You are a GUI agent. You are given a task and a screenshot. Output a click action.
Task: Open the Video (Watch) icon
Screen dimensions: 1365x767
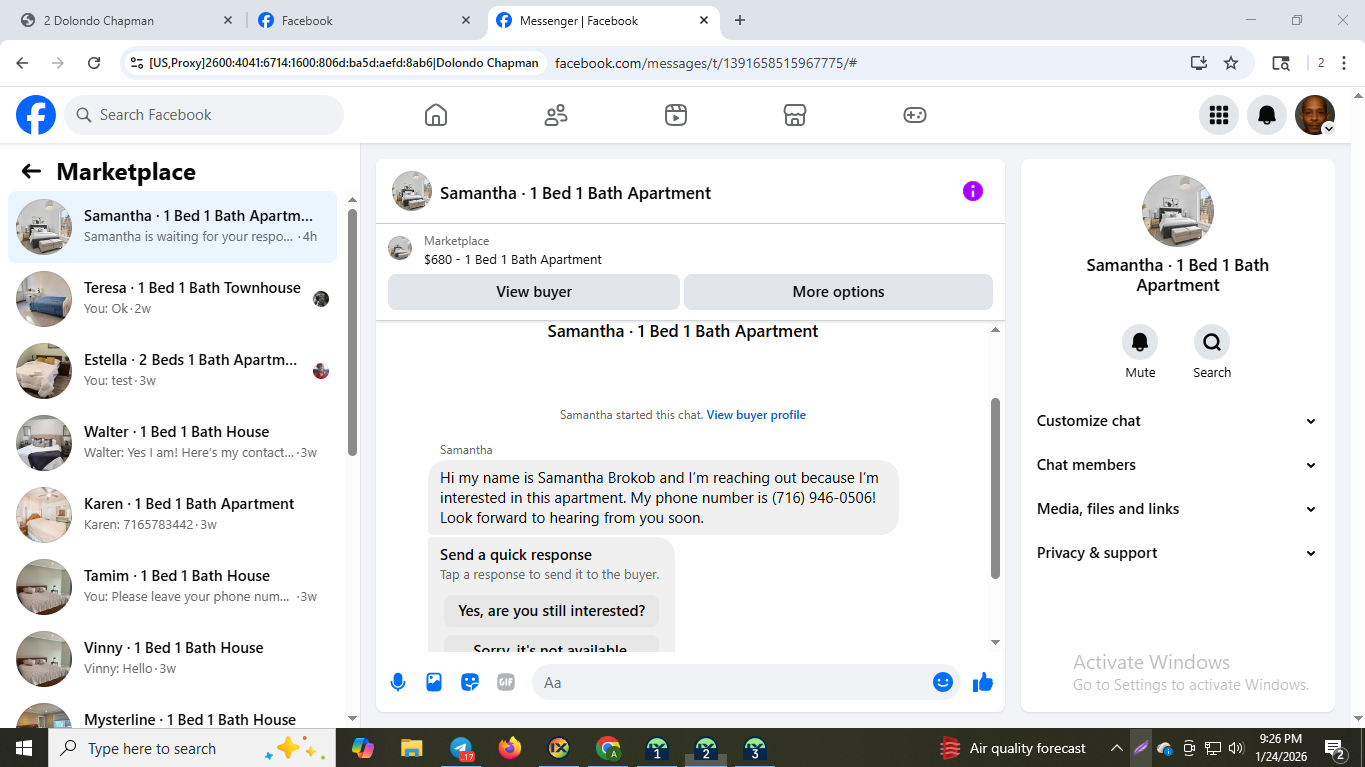point(676,115)
